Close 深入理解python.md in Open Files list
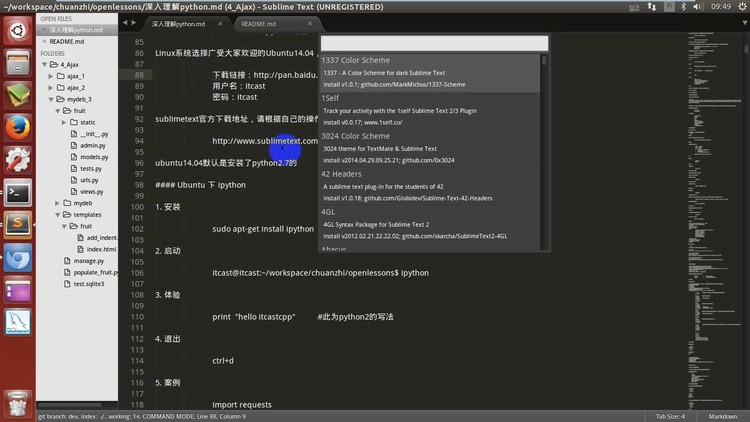Screen dimensions: 750x422 (x=44, y=30)
